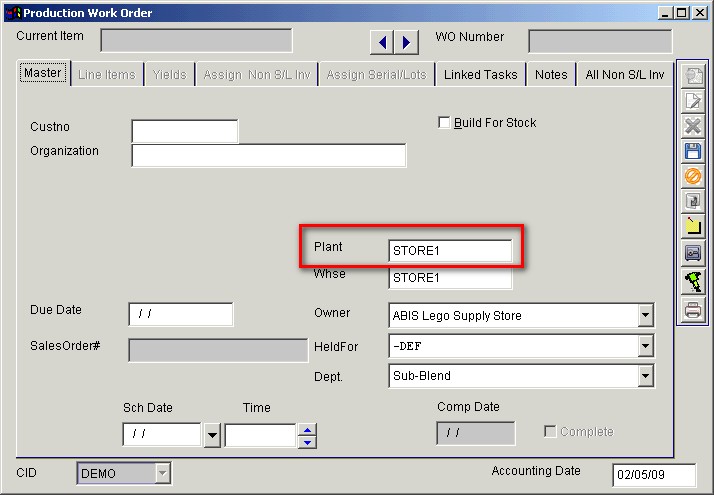This screenshot has width=714, height=495.
Task: Click the green pushpin icon
Action: pos(692,283)
